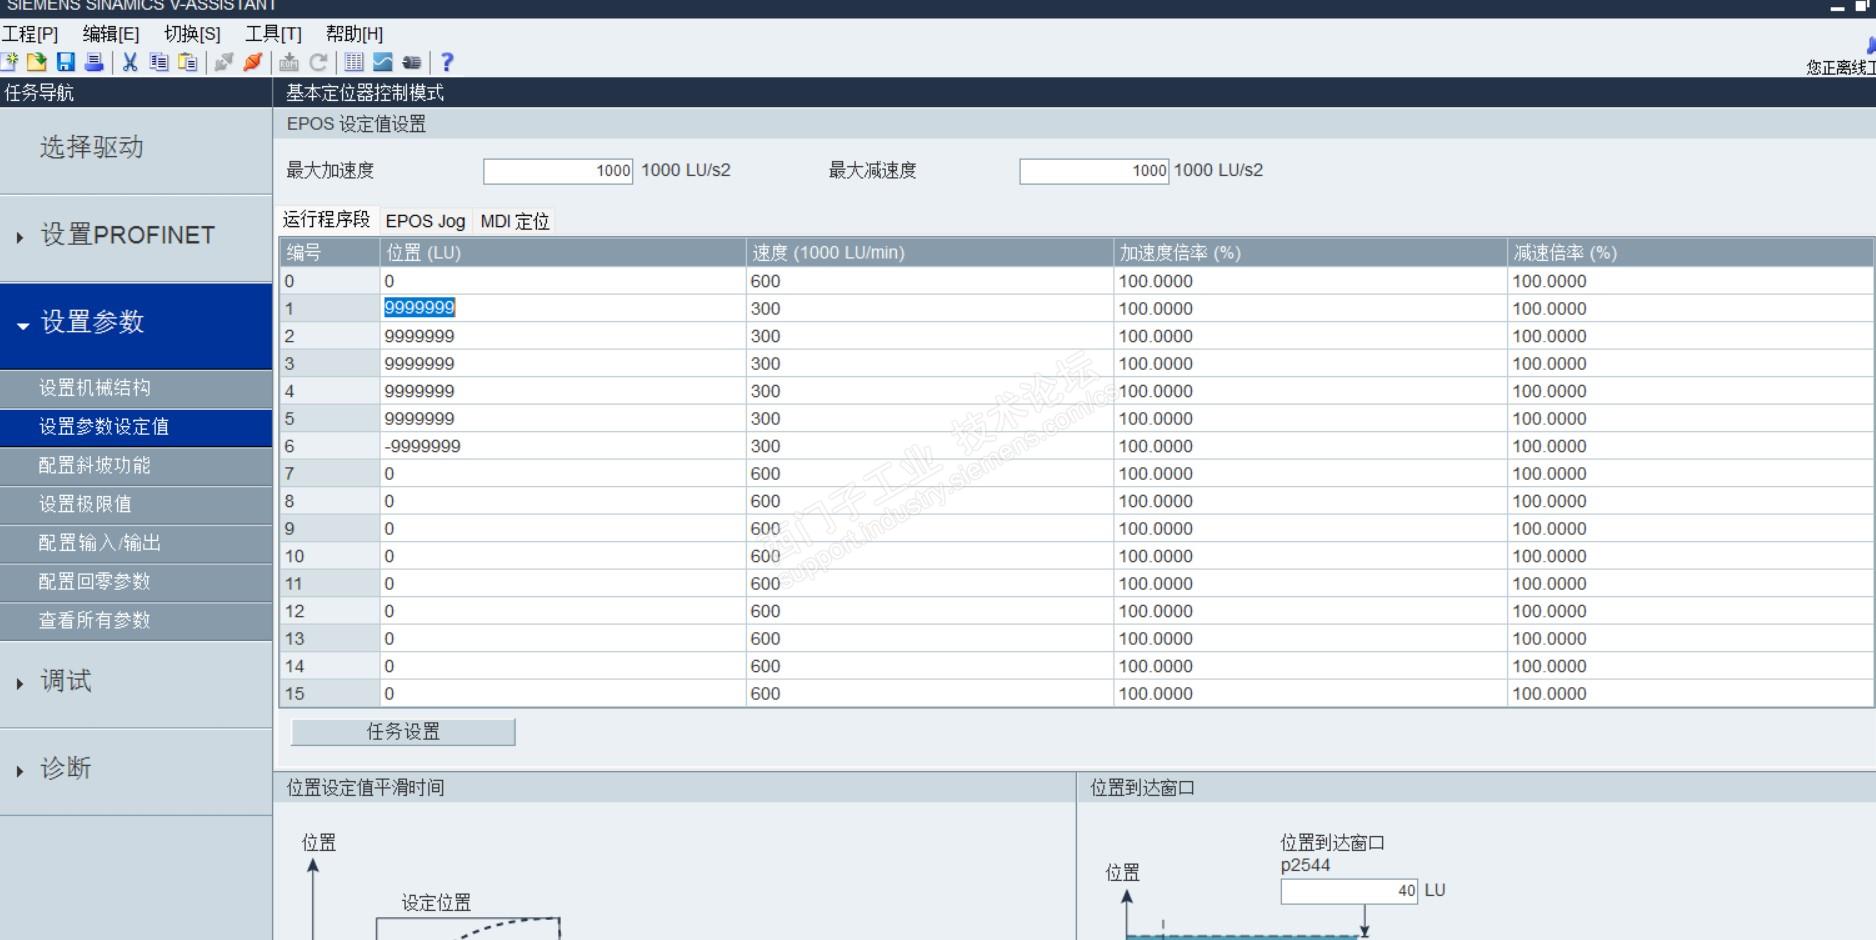Open 设置参数设定值 in the sidebar
Screen dimensions: 1876x940
(x=136, y=427)
